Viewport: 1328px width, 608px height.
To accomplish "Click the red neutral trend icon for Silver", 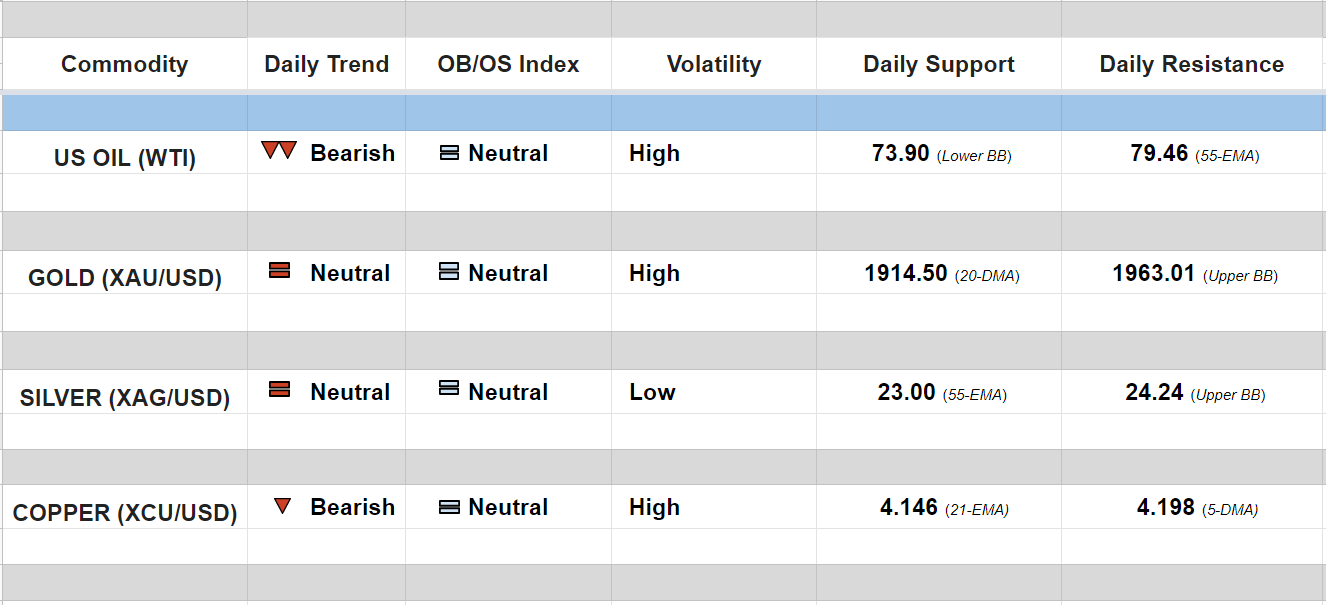I will (280, 390).
